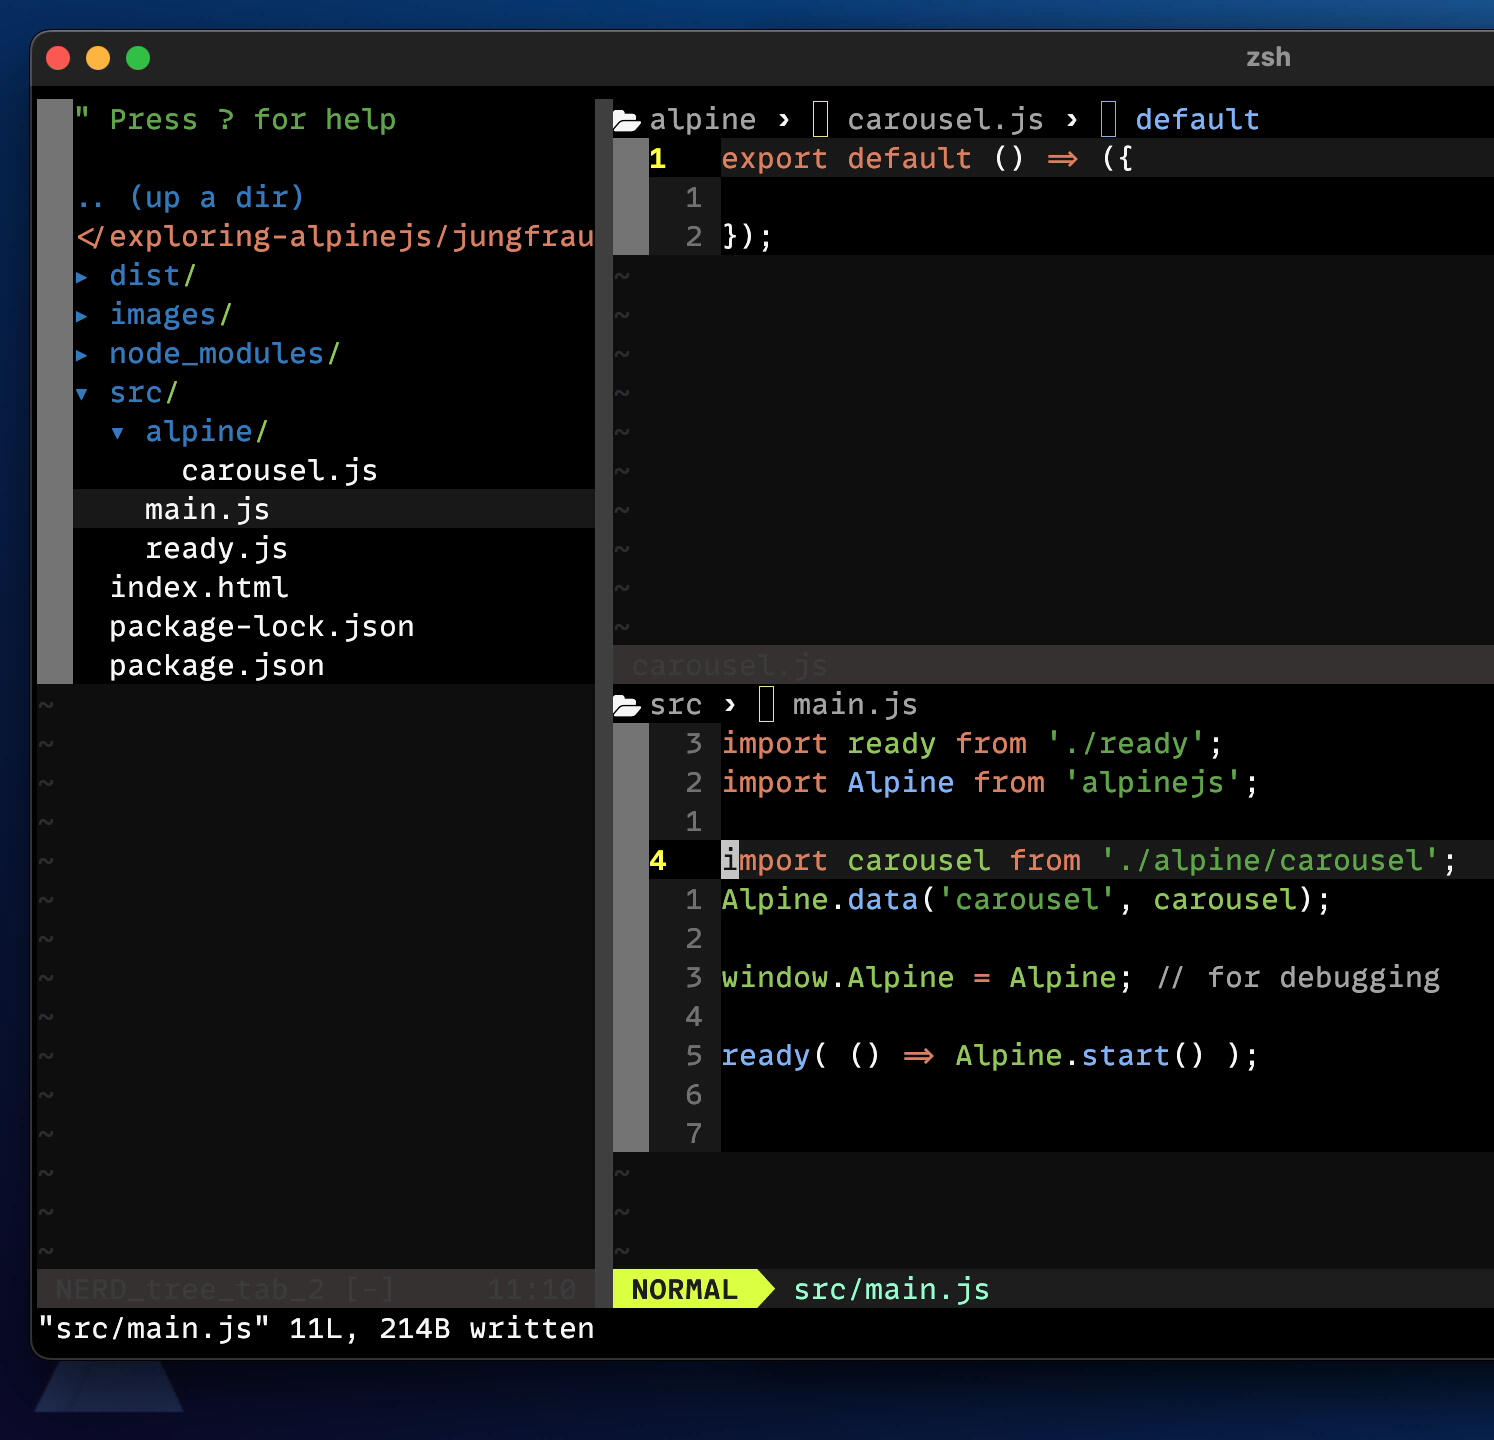This screenshot has height=1440, width=1494.
Task: Click the folder icon before alpine breadcrumb
Action: pyautogui.click(x=625, y=119)
